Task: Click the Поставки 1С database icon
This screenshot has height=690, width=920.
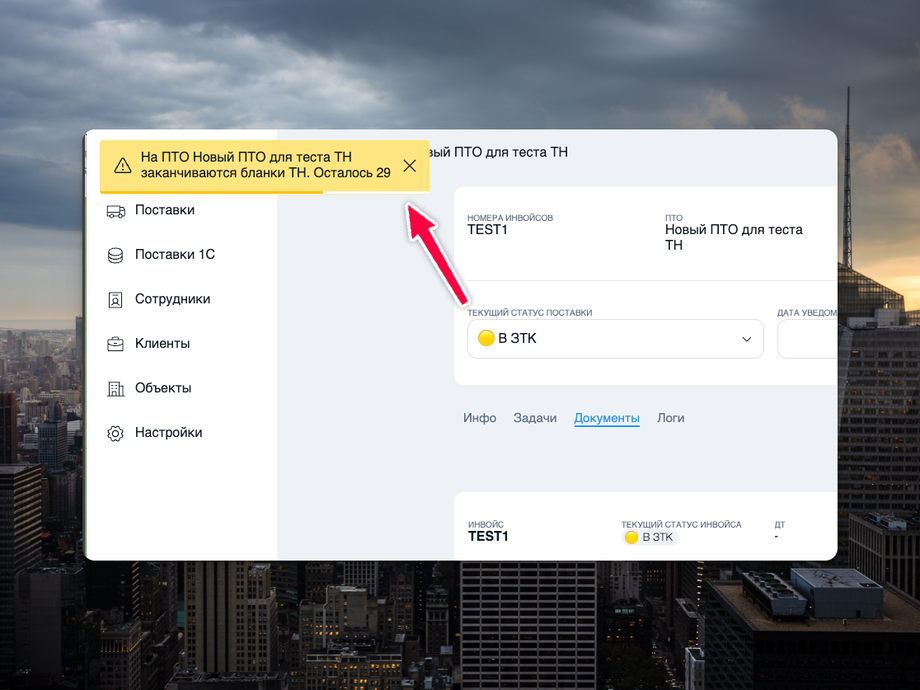Action: click(116, 255)
